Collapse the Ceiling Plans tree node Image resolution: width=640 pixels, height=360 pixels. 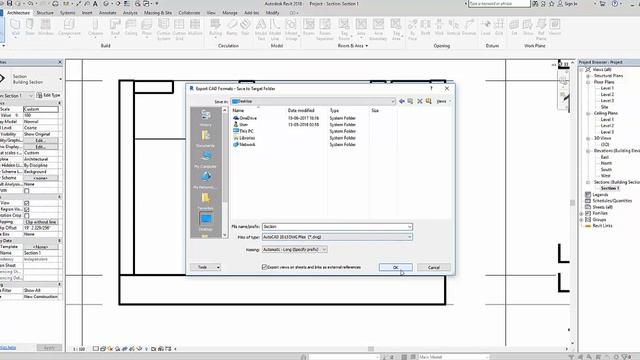588,113
